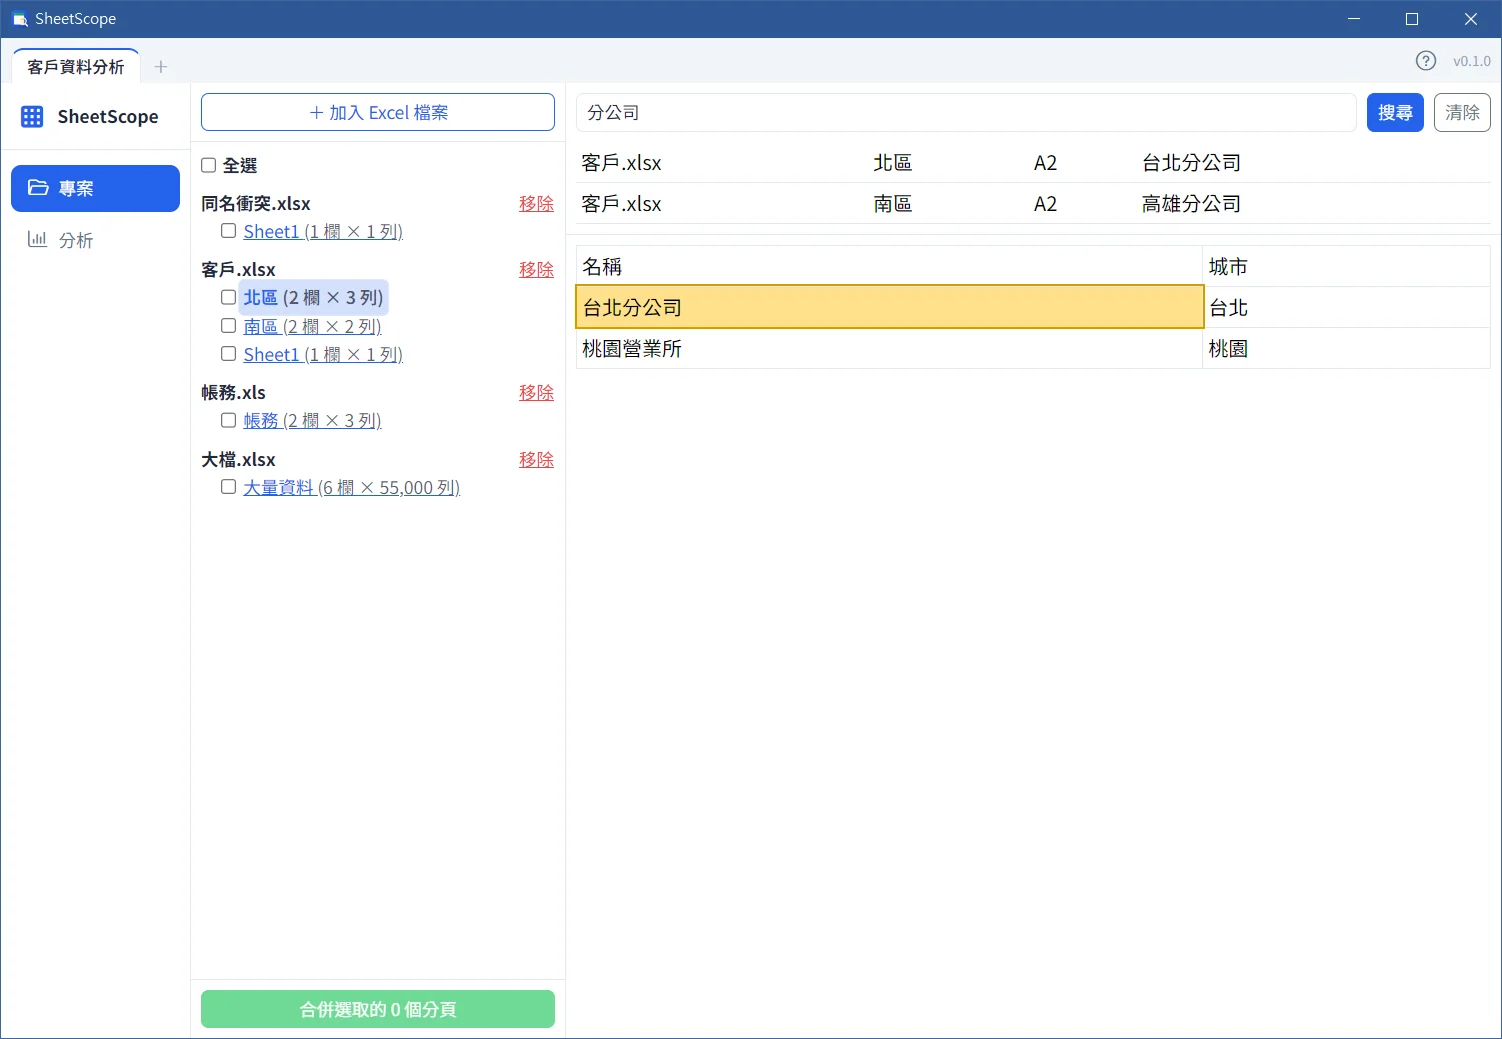Click the 名稱 column header
1502x1039 pixels.
tap(889, 266)
